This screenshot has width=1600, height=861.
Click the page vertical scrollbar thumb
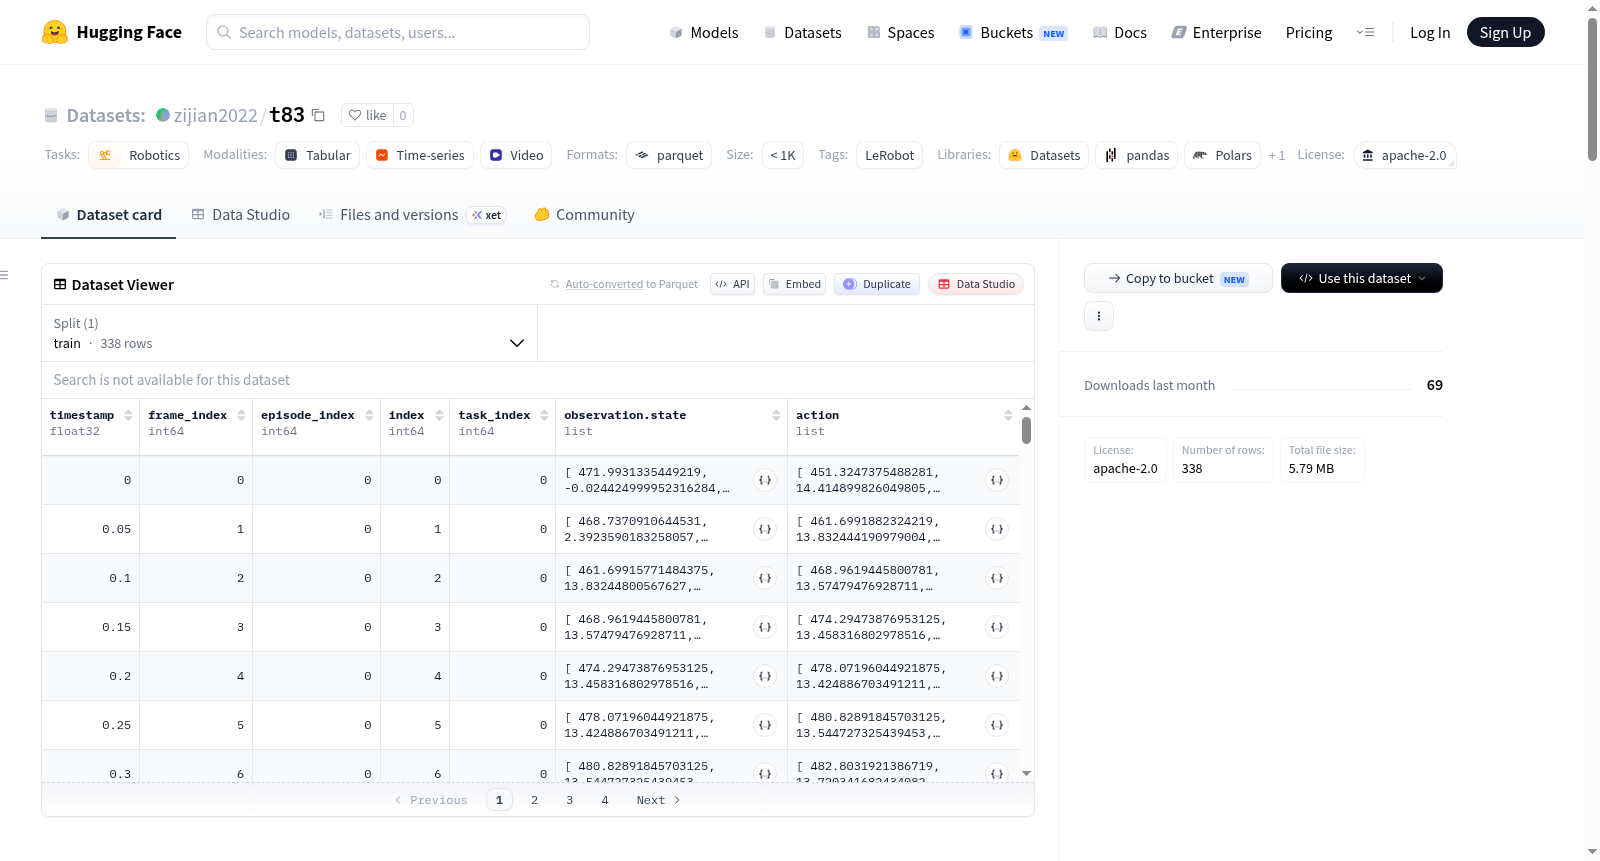[x=1592, y=90]
